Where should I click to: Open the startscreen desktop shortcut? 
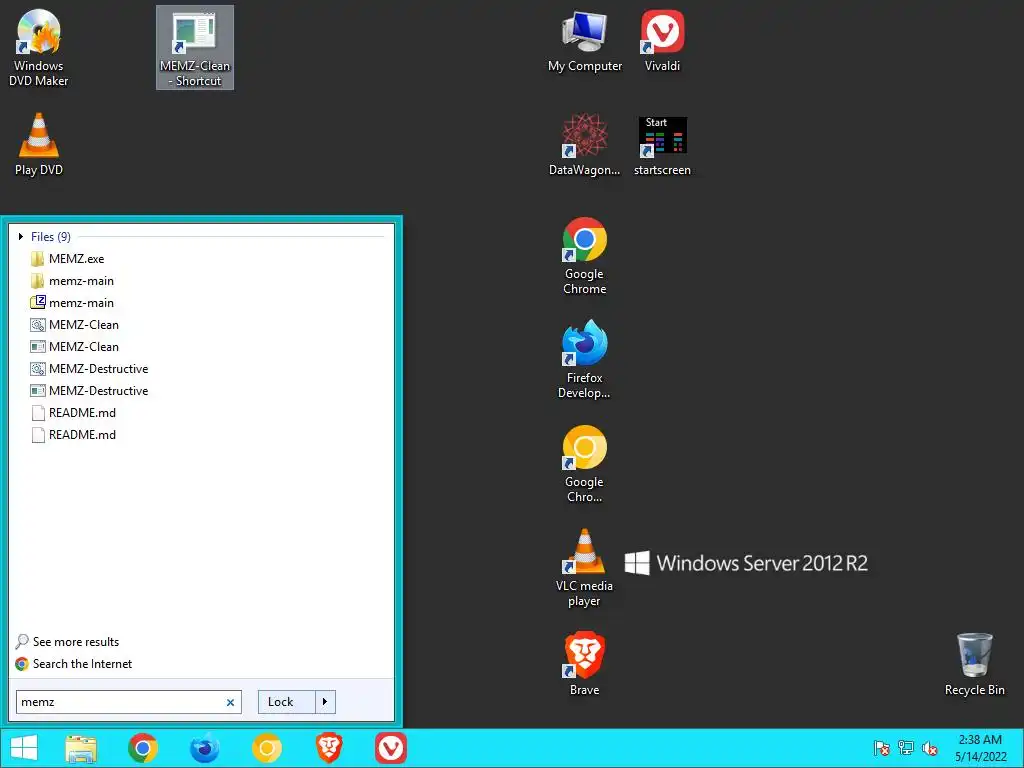[662, 145]
